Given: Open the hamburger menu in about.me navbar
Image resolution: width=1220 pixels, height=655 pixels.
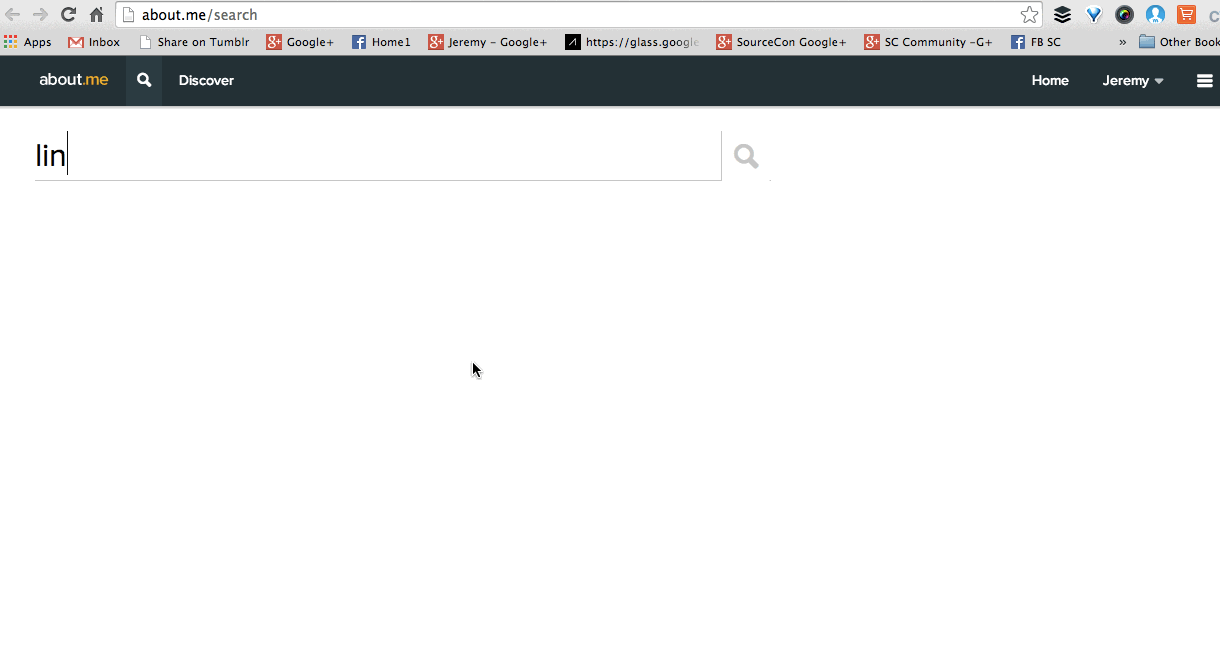Looking at the screenshot, I should 1205,81.
